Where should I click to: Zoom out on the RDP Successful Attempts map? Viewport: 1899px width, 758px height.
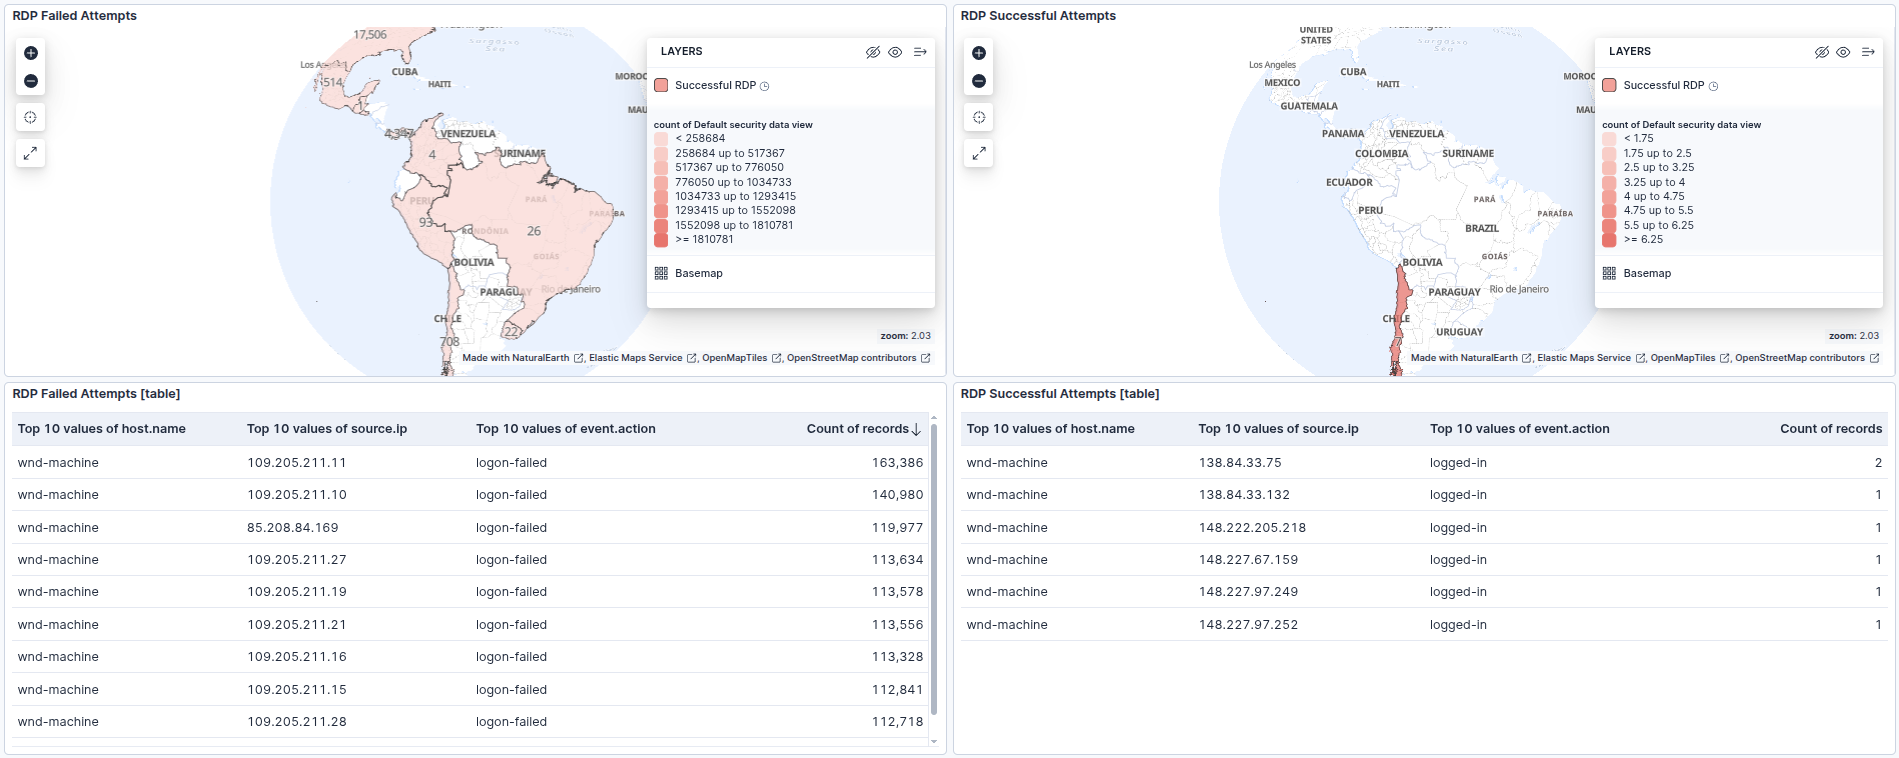(x=979, y=81)
